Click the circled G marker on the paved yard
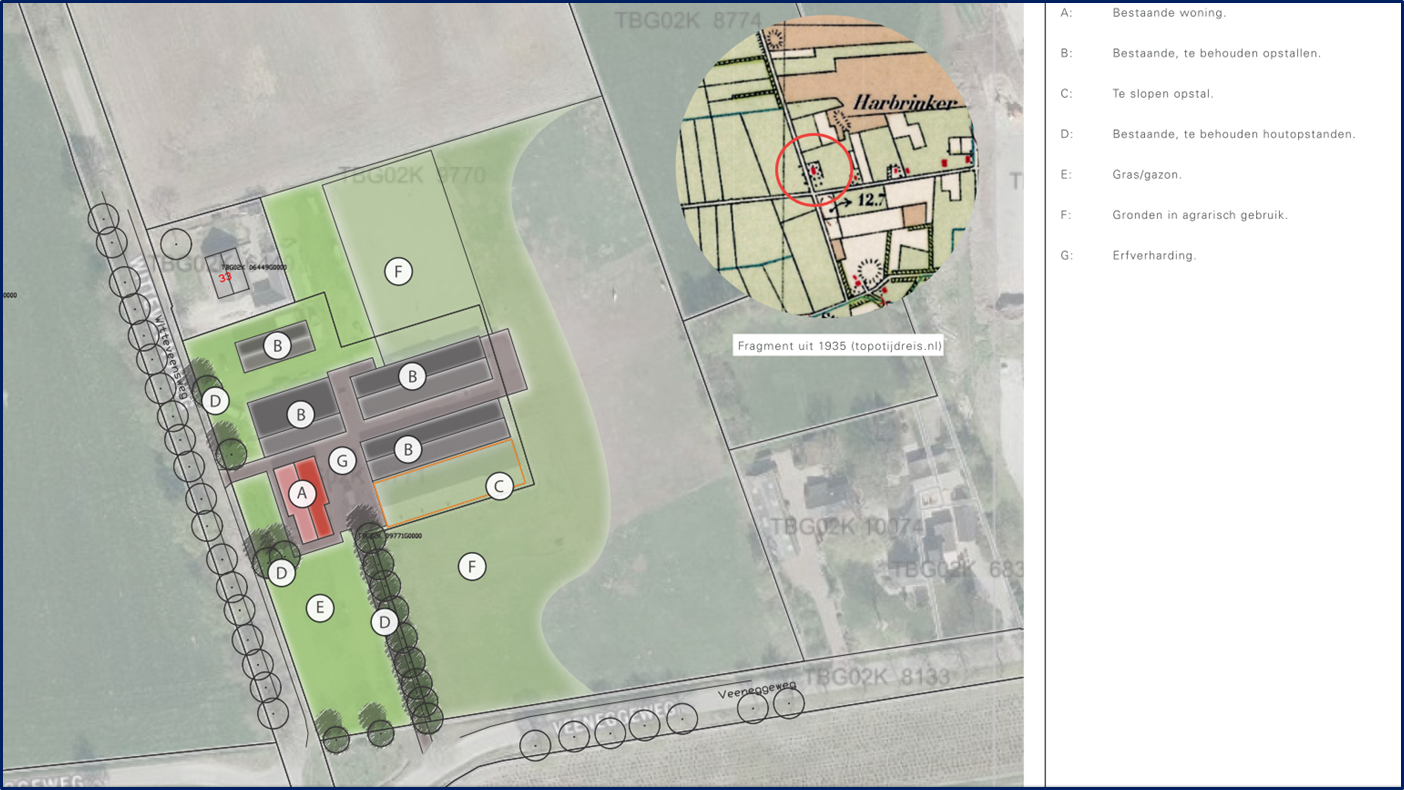Viewport: 1404px width, 790px height. coord(343,461)
